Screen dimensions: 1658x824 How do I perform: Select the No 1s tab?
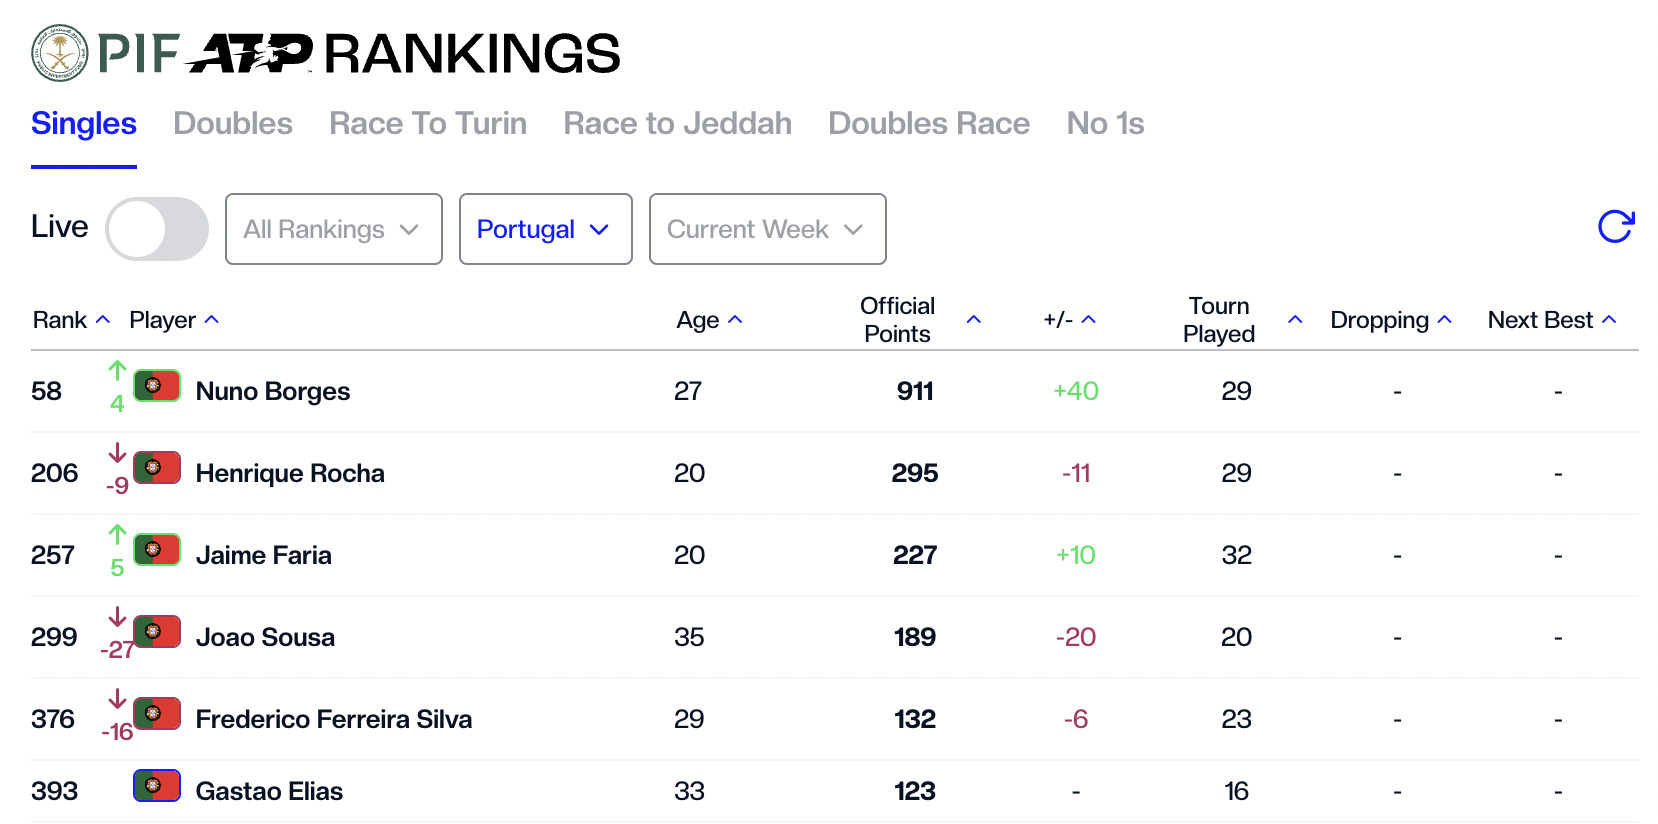[x=1105, y=124]
